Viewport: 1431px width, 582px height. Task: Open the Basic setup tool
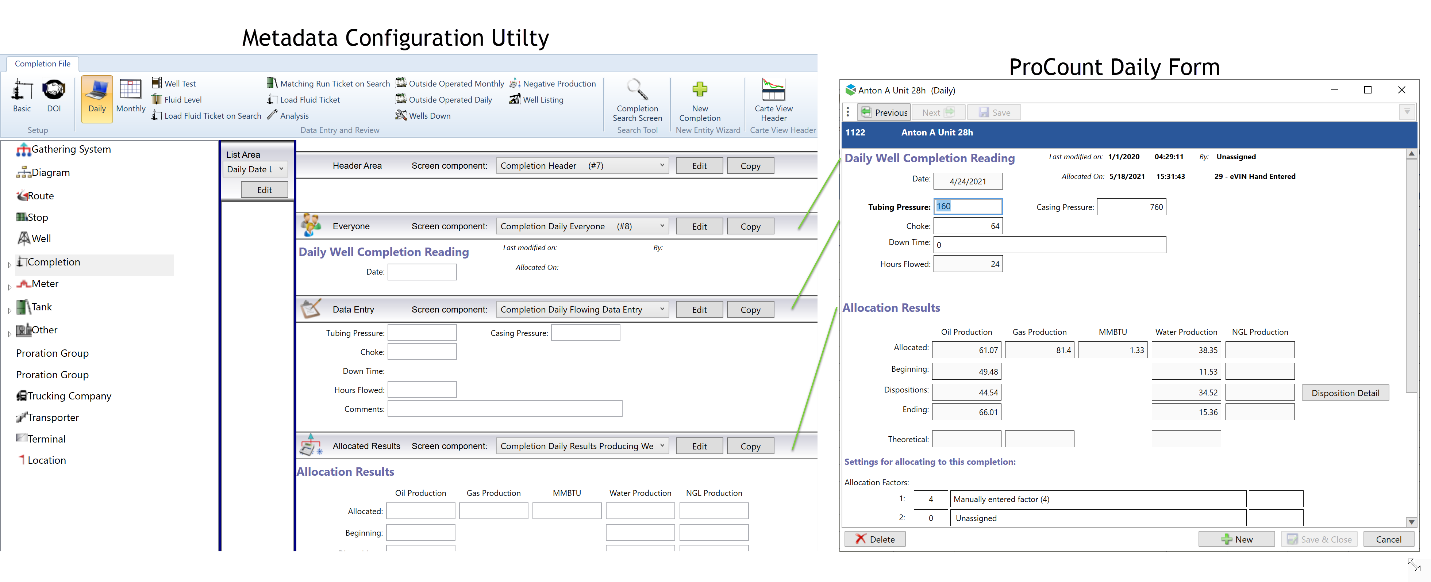(21, 95)
